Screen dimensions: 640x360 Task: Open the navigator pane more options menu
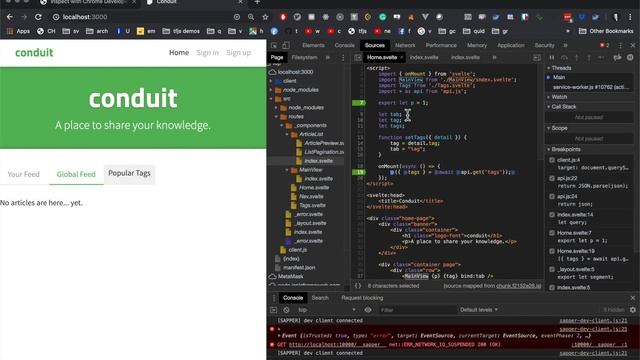click(343, 58)
